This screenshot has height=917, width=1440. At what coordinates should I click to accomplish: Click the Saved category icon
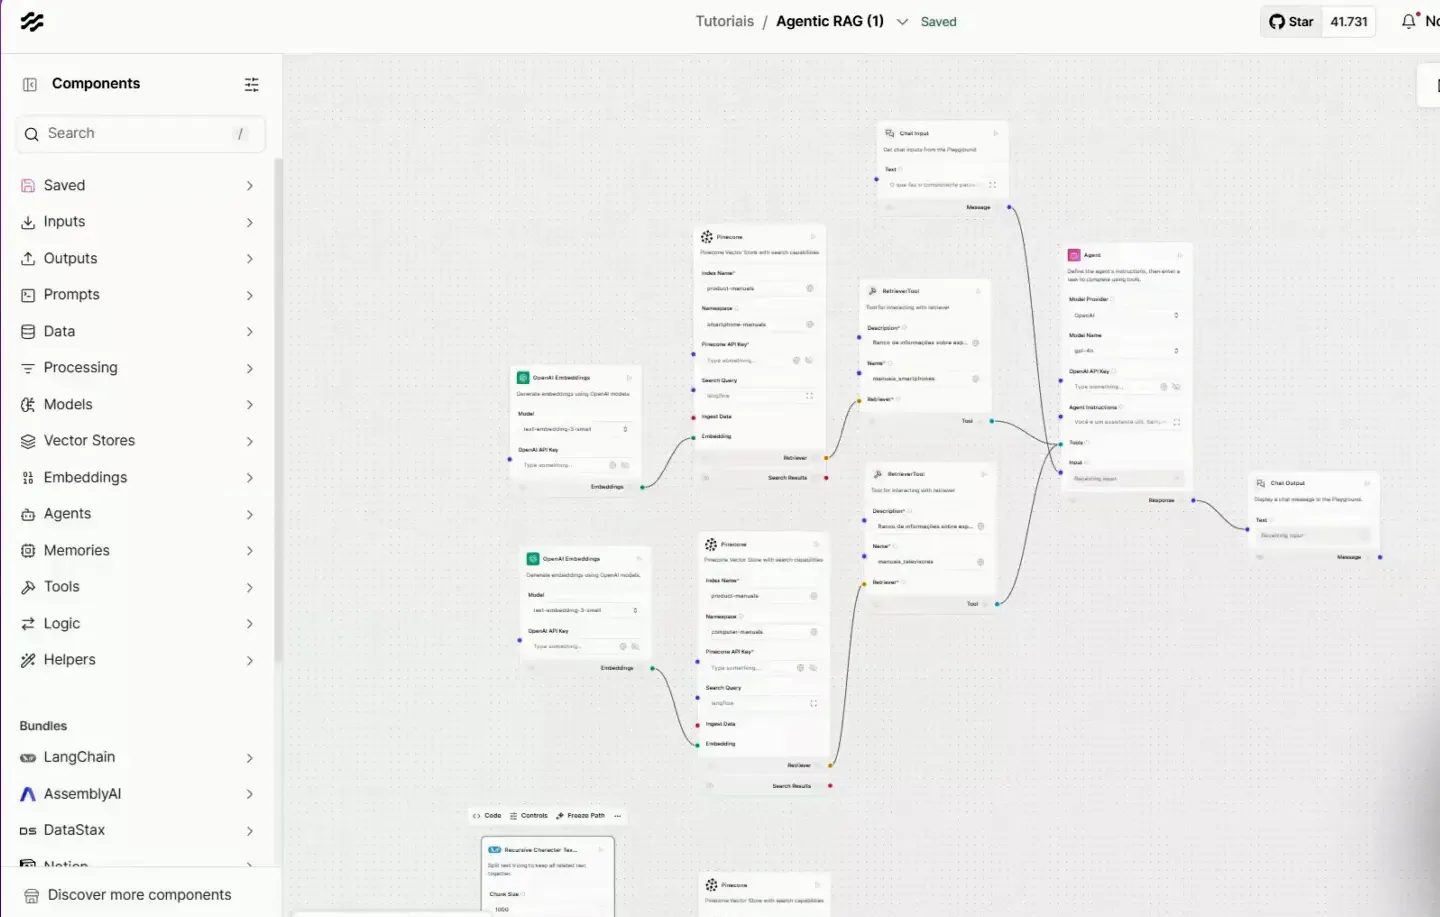pyautogui.click(x=28, y=186)
